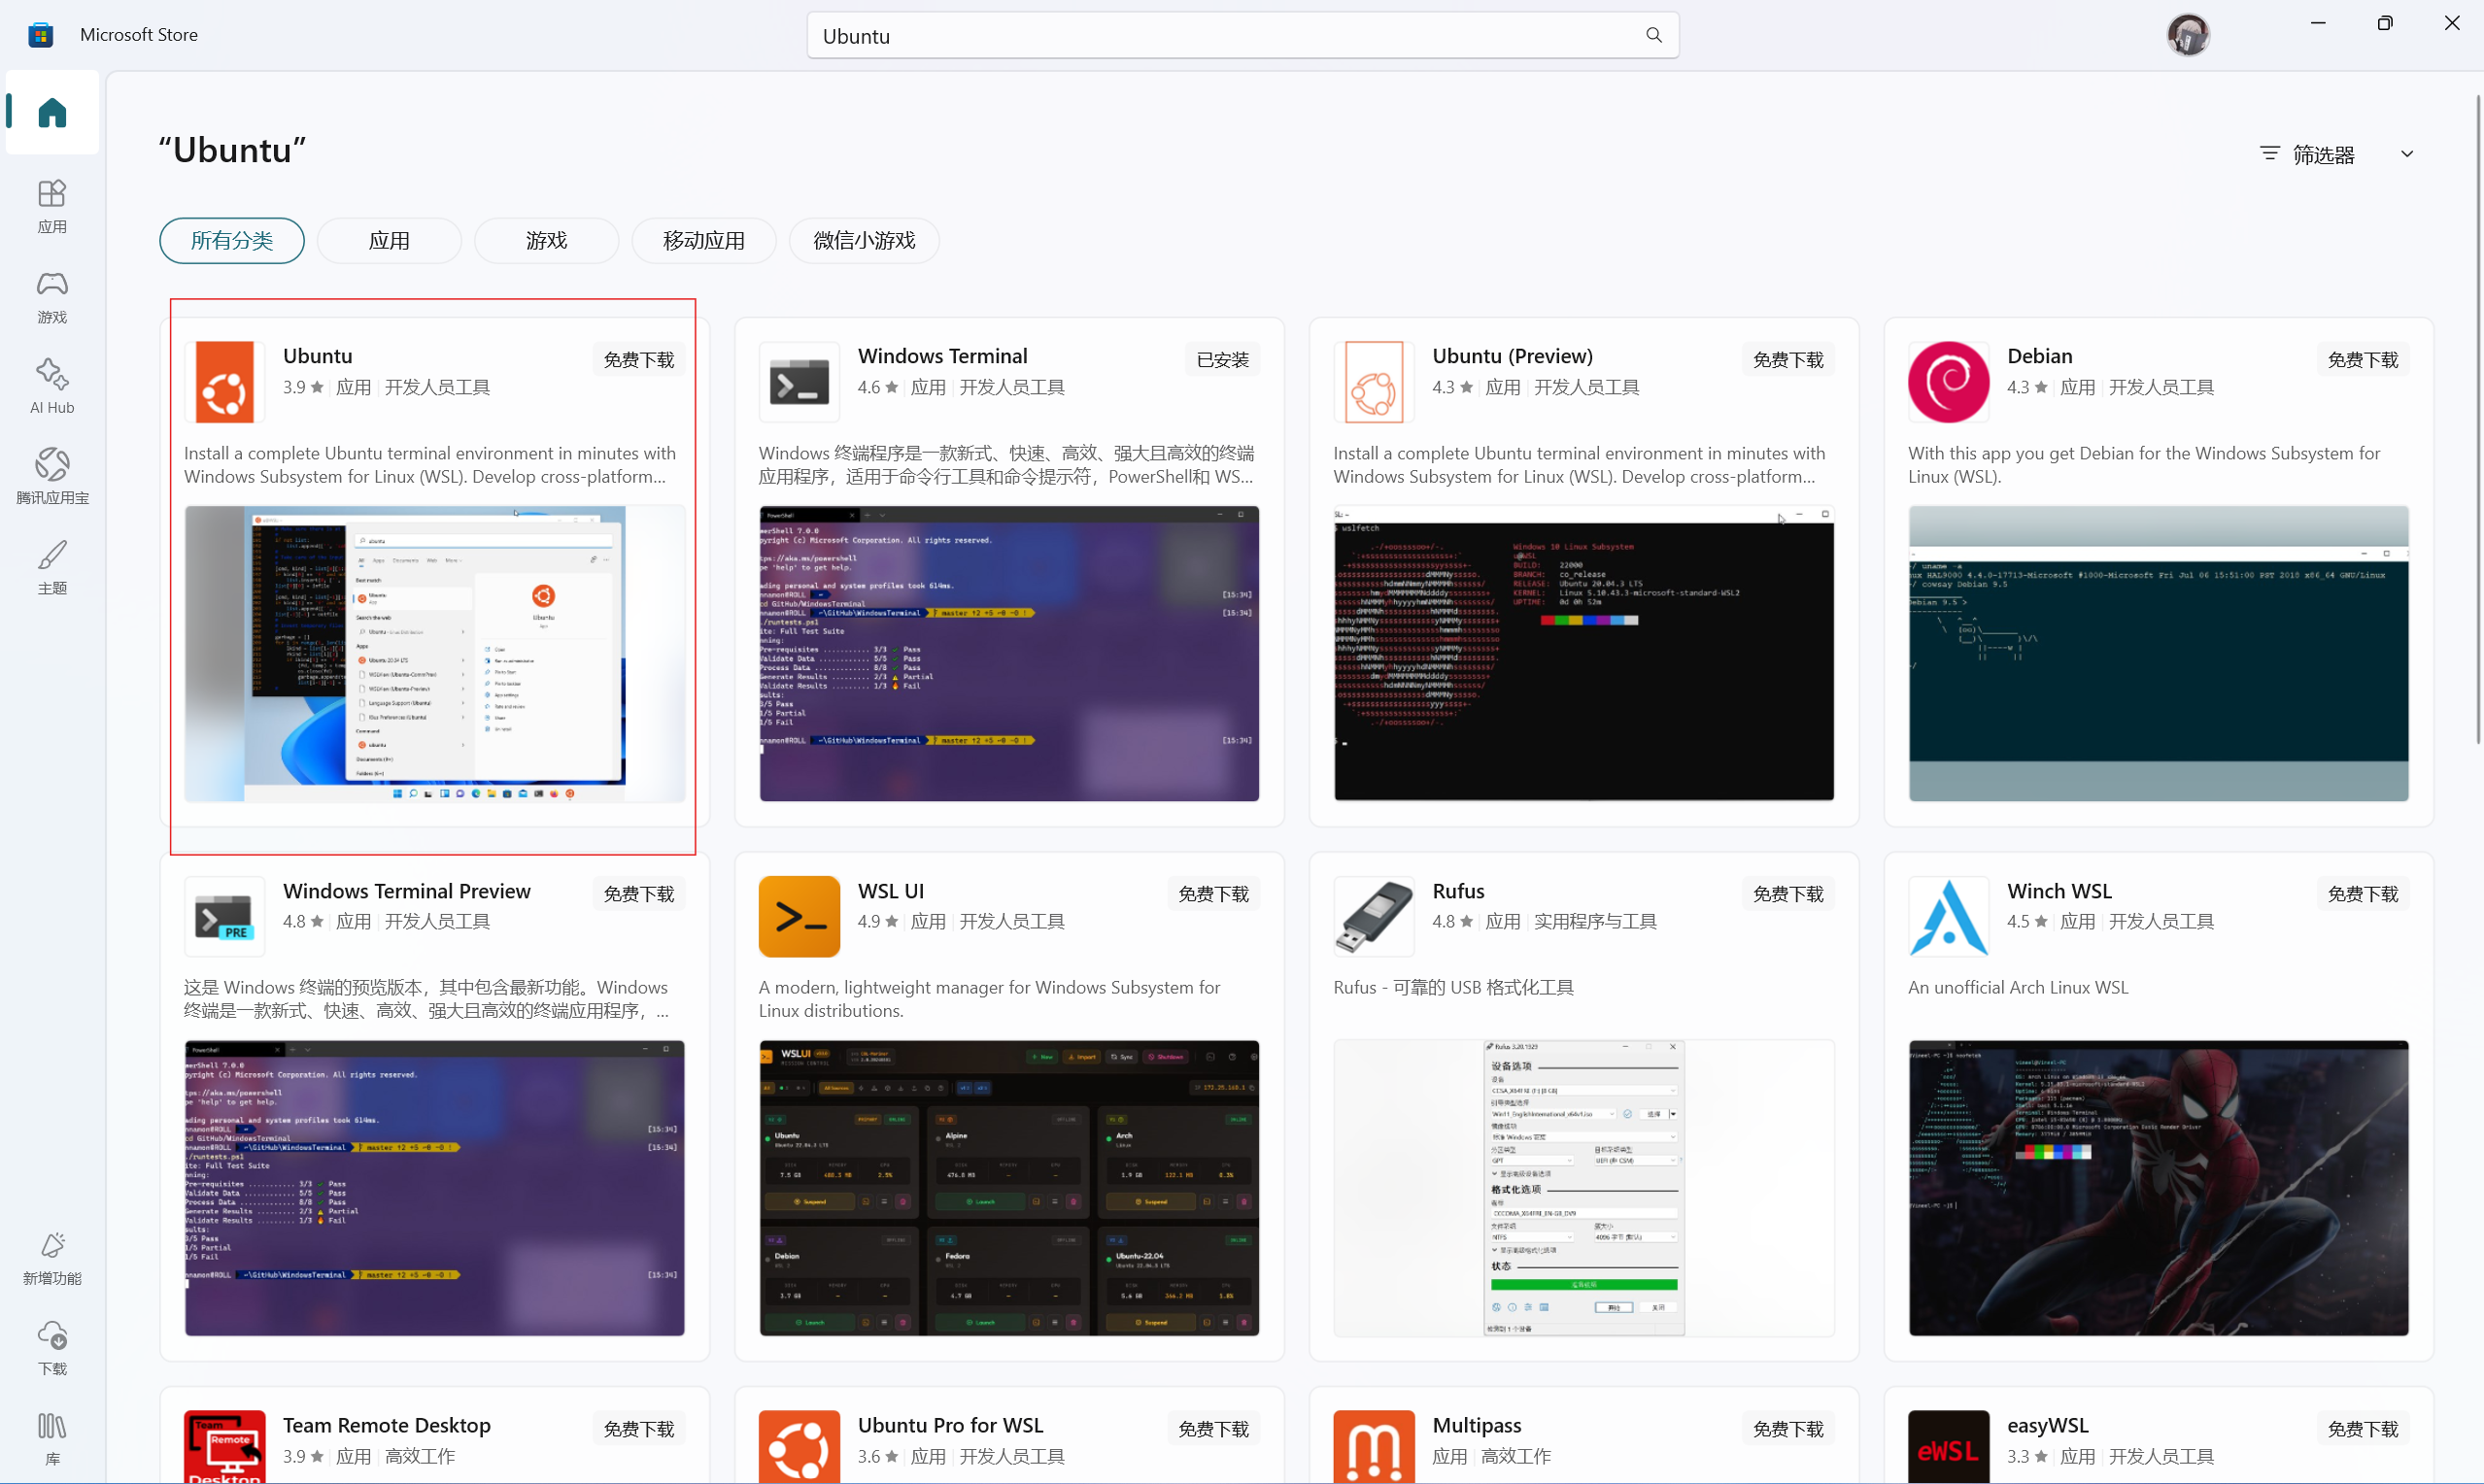The width and height of the screenshot is (2484, 1484).
Task: Click 免费下载 for Ubuntu (Preview)
Action: [x=1788, y=360]
